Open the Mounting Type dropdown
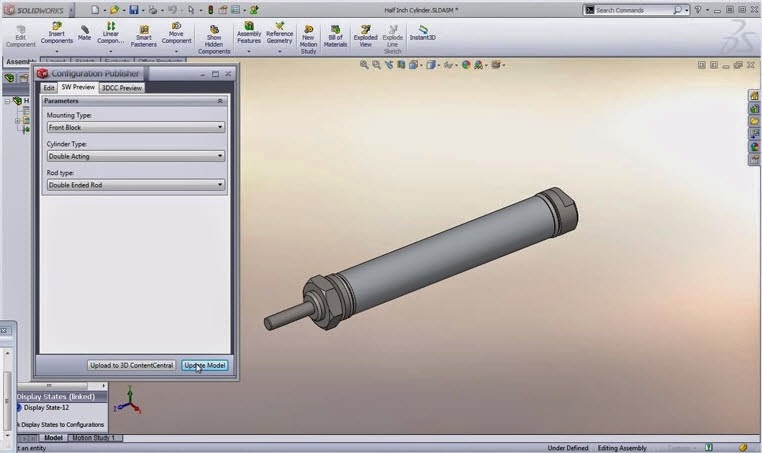Image resolution: width=762 pixels, height=453 pixels. click(136, 127)
